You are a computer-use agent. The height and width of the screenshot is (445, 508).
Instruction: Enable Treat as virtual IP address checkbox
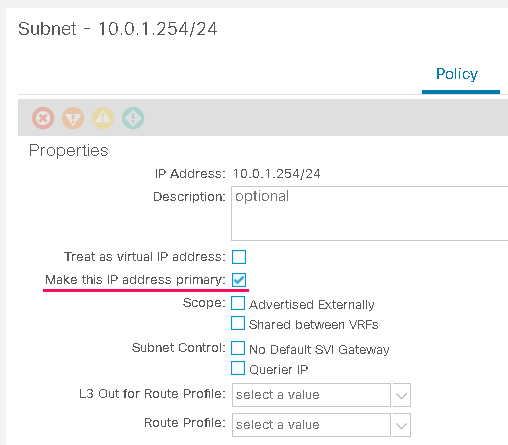pyautogui.click(x=239, y=257)
